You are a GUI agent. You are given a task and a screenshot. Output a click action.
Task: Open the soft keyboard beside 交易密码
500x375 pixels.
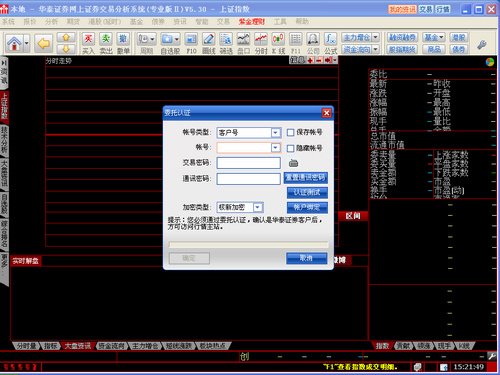click(x=293, y=163)
